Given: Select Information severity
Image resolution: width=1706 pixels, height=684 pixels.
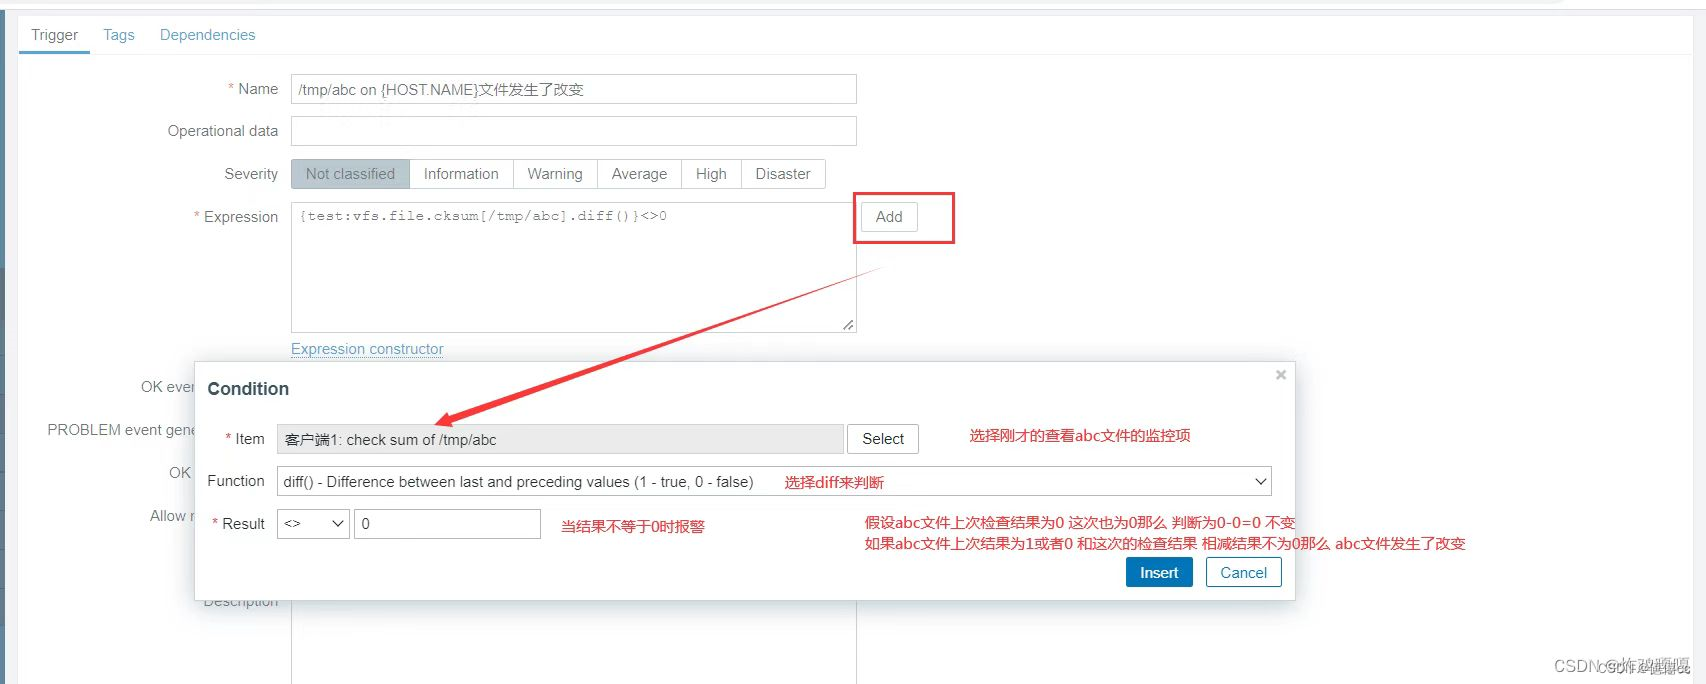Looking at the screenshot, I should tap(461, 174).
